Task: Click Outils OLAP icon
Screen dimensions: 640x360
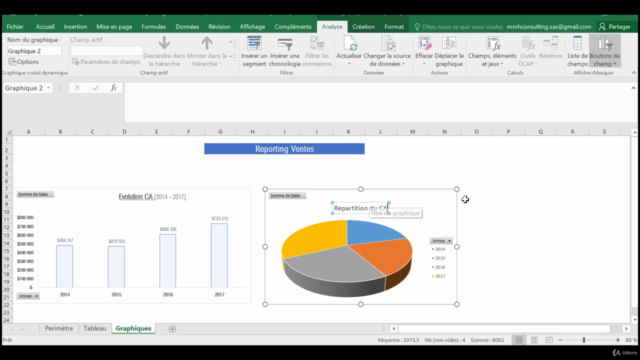Action: tap(528, 43)
